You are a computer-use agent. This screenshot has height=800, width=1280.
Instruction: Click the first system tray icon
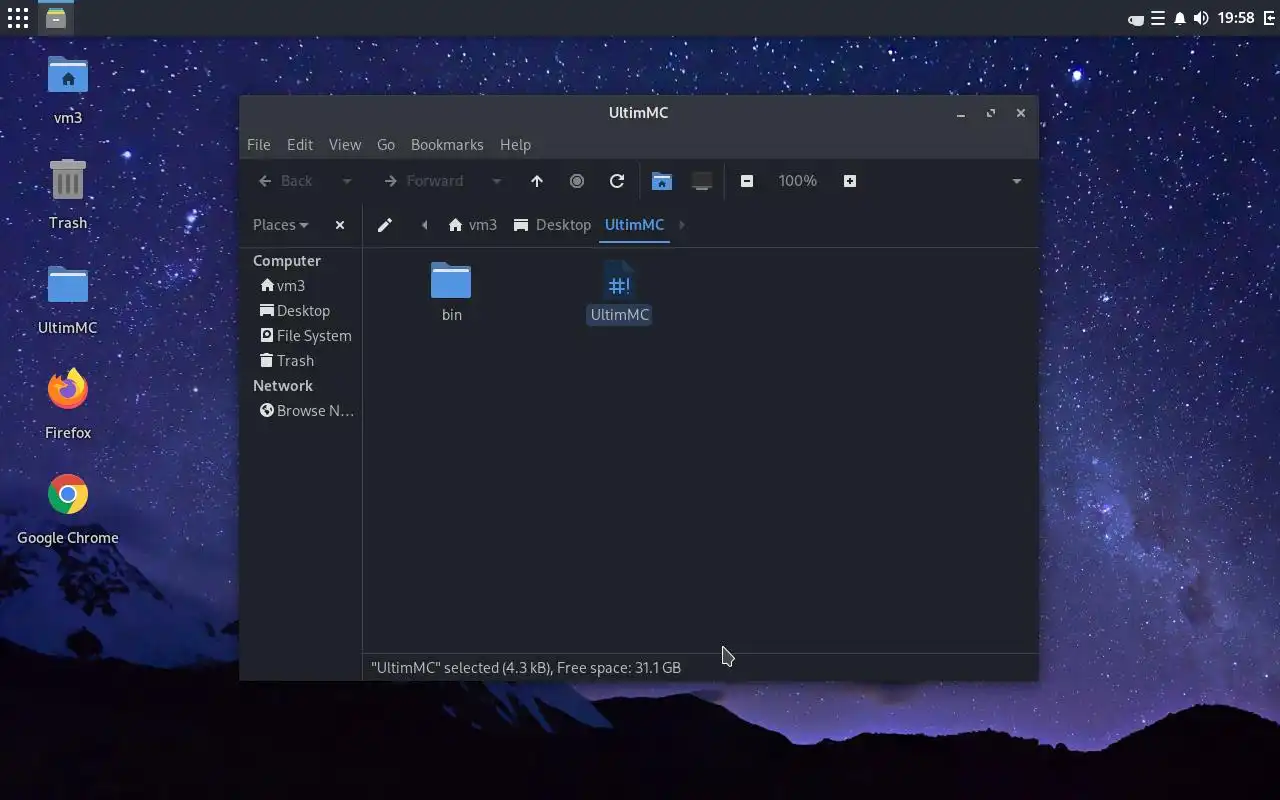tap(1136, 19)
